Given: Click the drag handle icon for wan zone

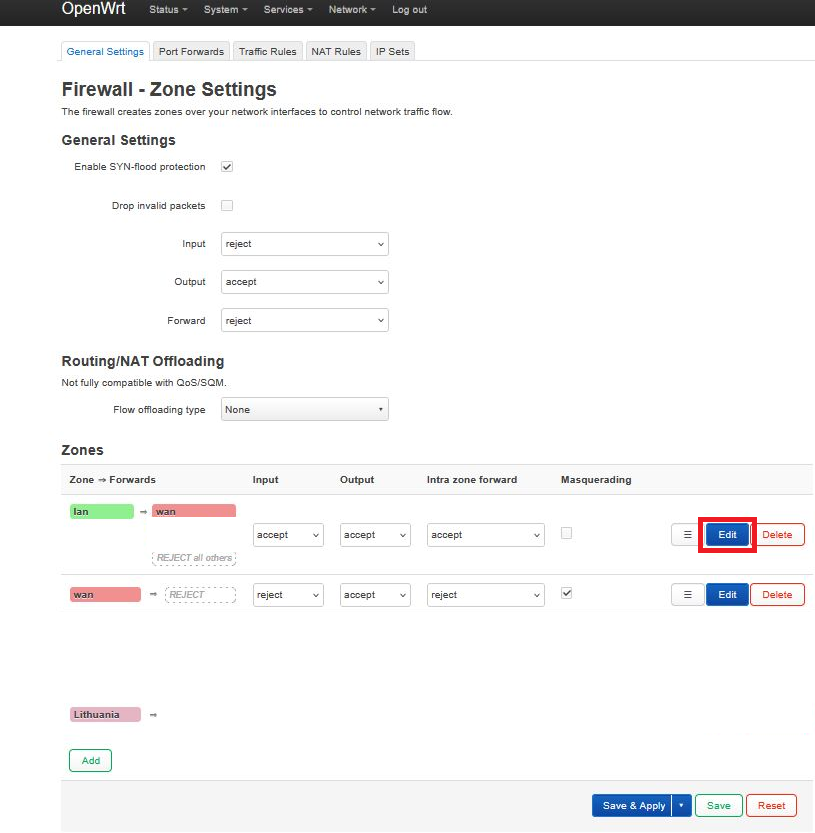Looking at the screenshot, I should (x=686, y=595).
